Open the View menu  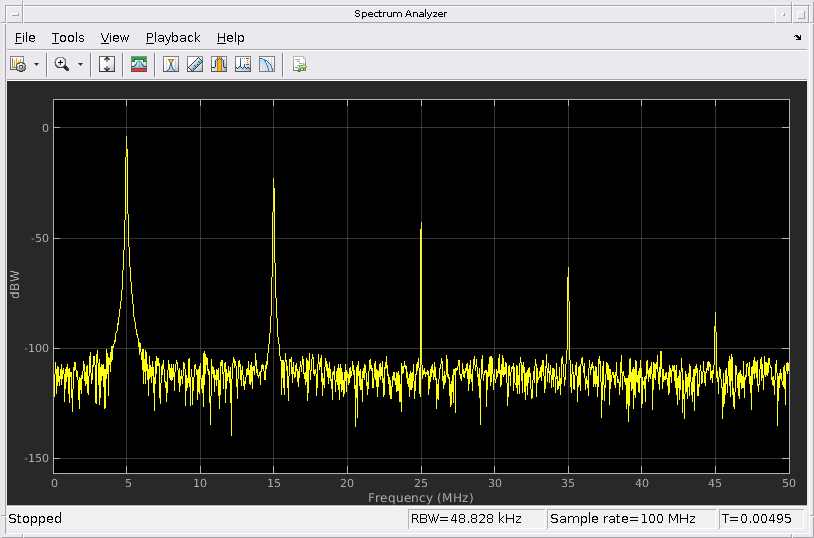[115, 38]
